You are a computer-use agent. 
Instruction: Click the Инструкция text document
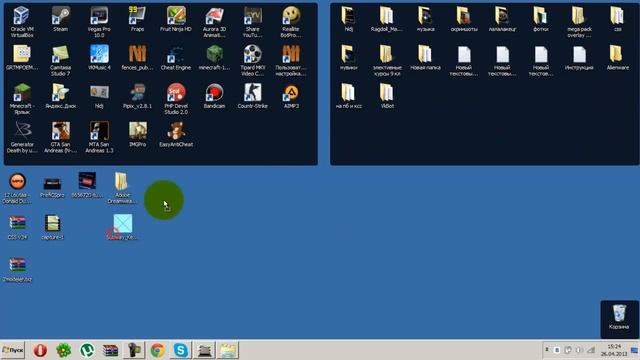(578, 55)
